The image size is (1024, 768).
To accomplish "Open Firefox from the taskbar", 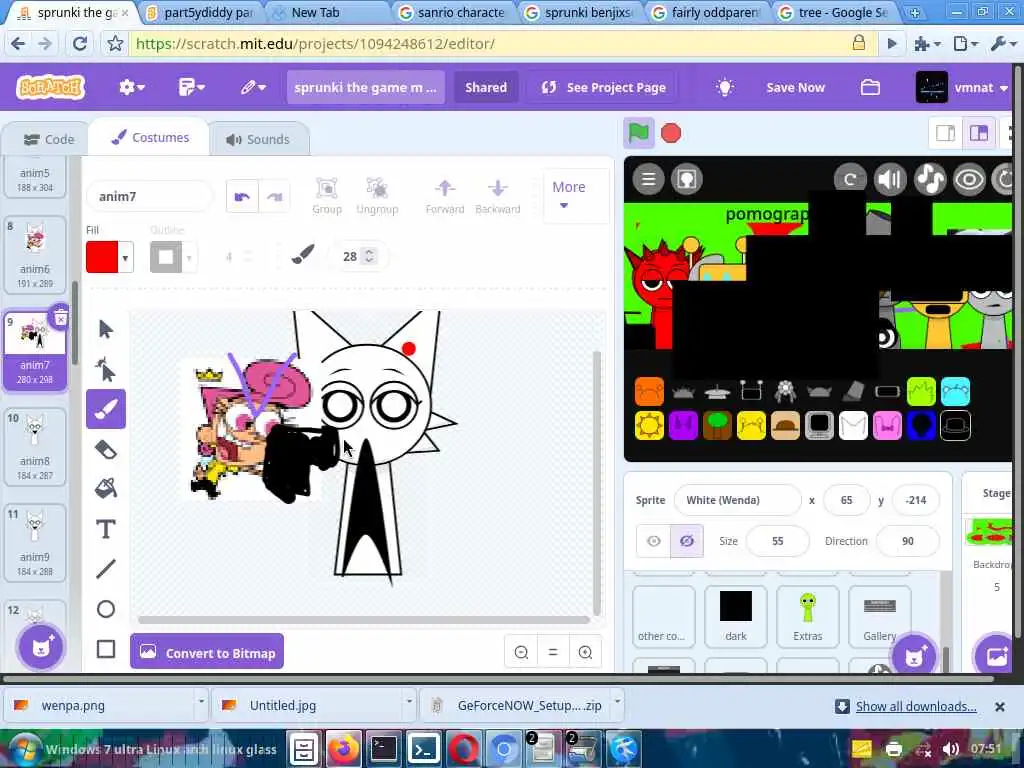I will [344, 748].
